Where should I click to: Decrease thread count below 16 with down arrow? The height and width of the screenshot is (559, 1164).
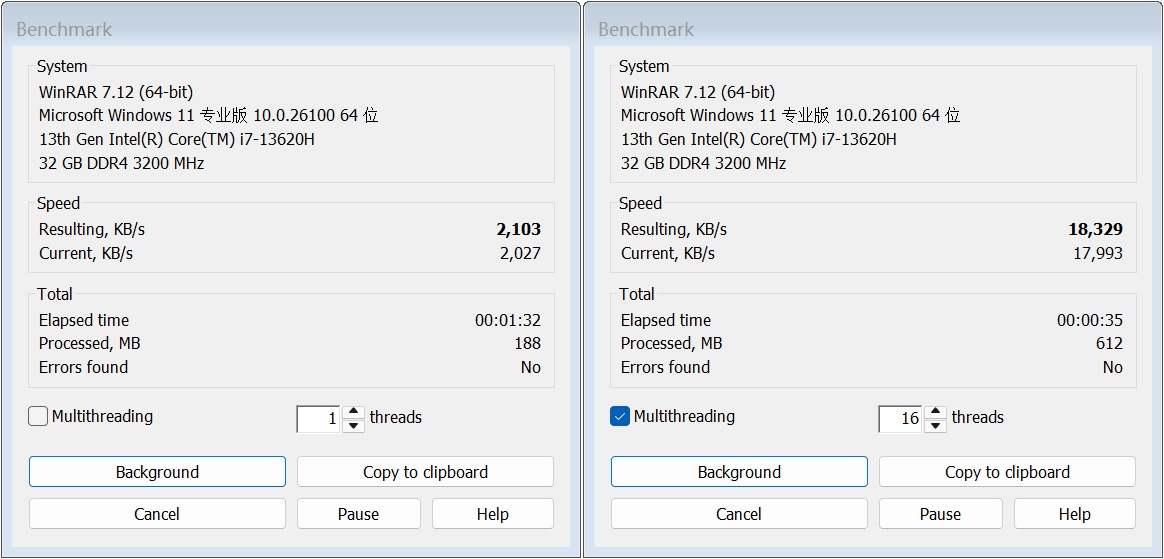point(935,425)
